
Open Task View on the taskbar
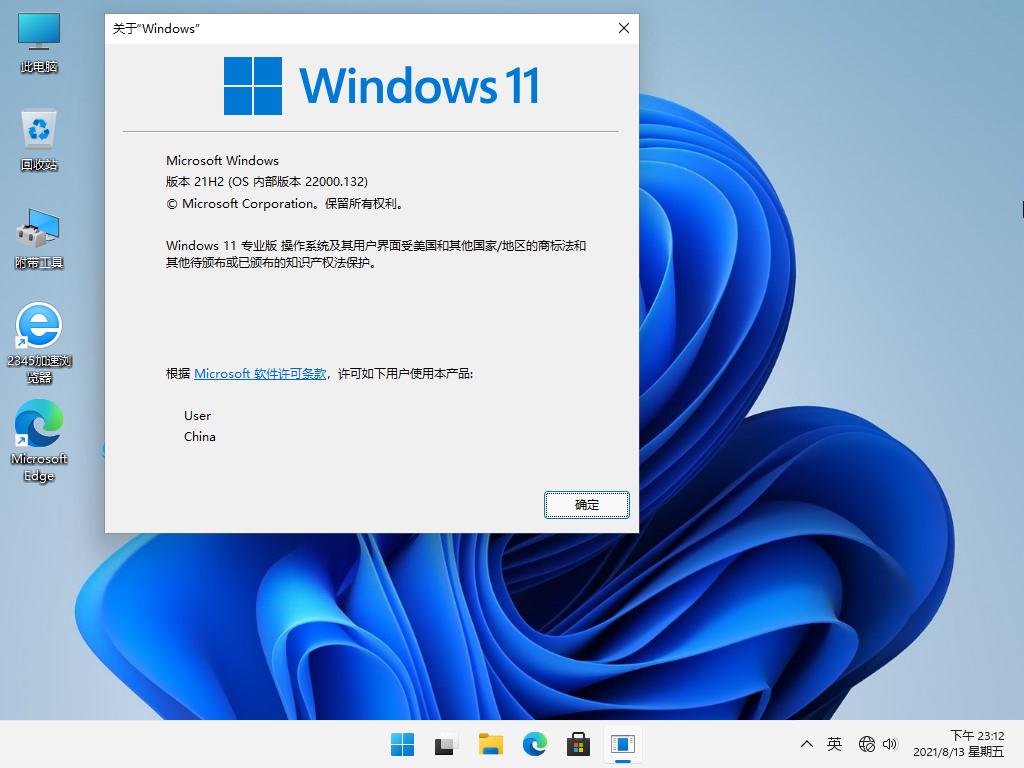446,744
